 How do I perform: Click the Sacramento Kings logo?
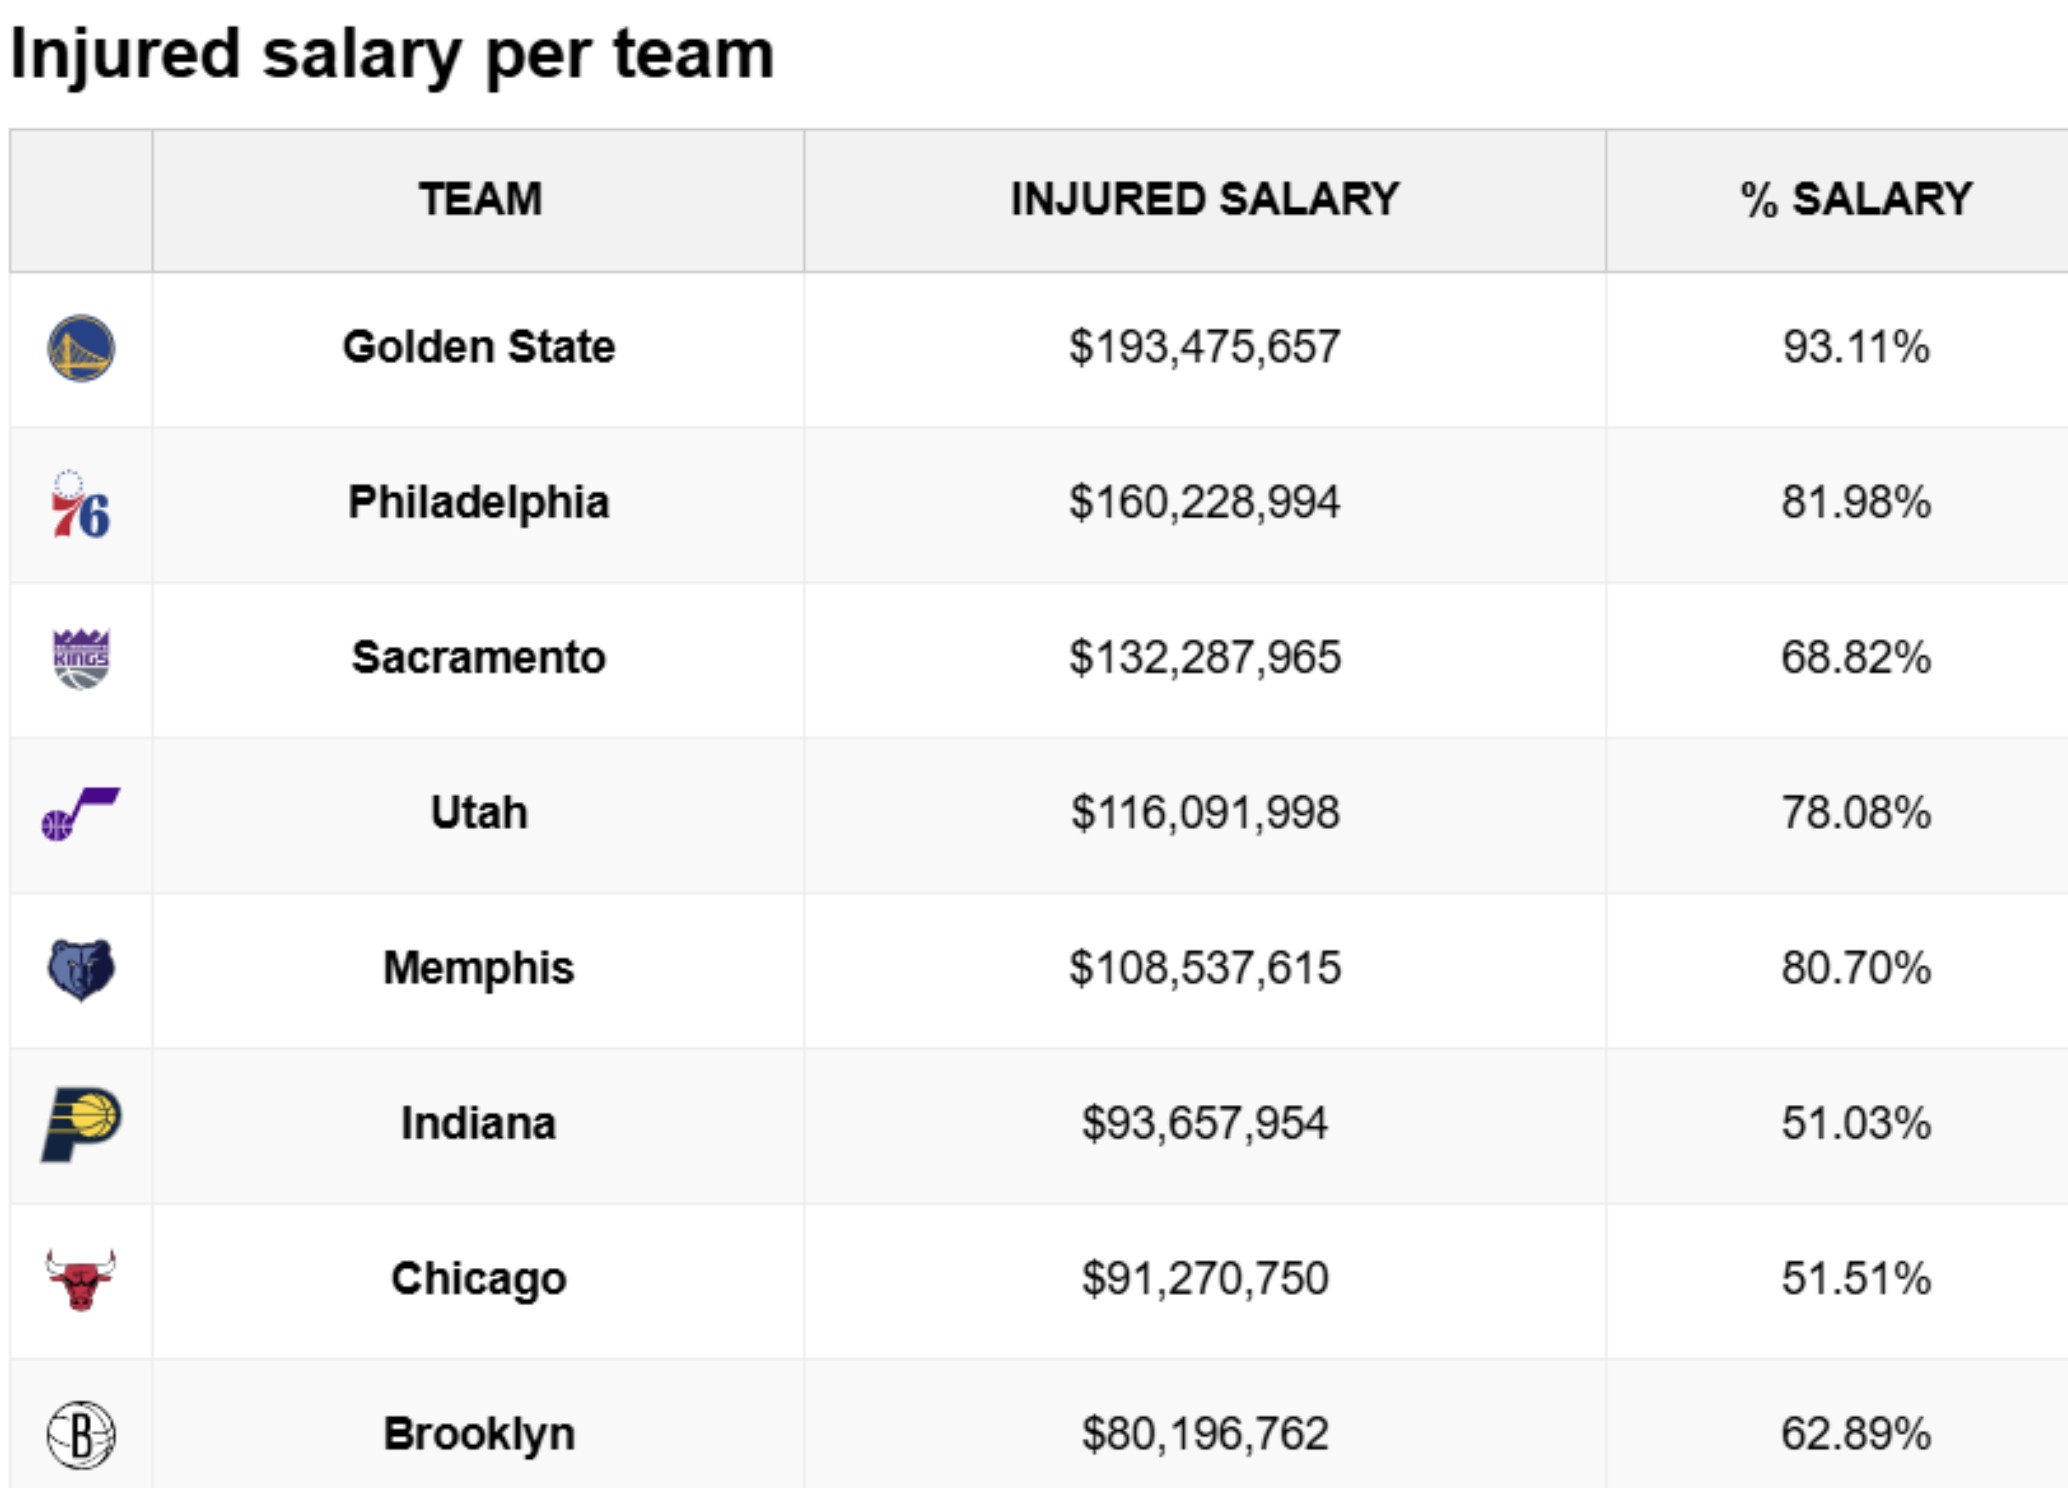coord(81,659)
